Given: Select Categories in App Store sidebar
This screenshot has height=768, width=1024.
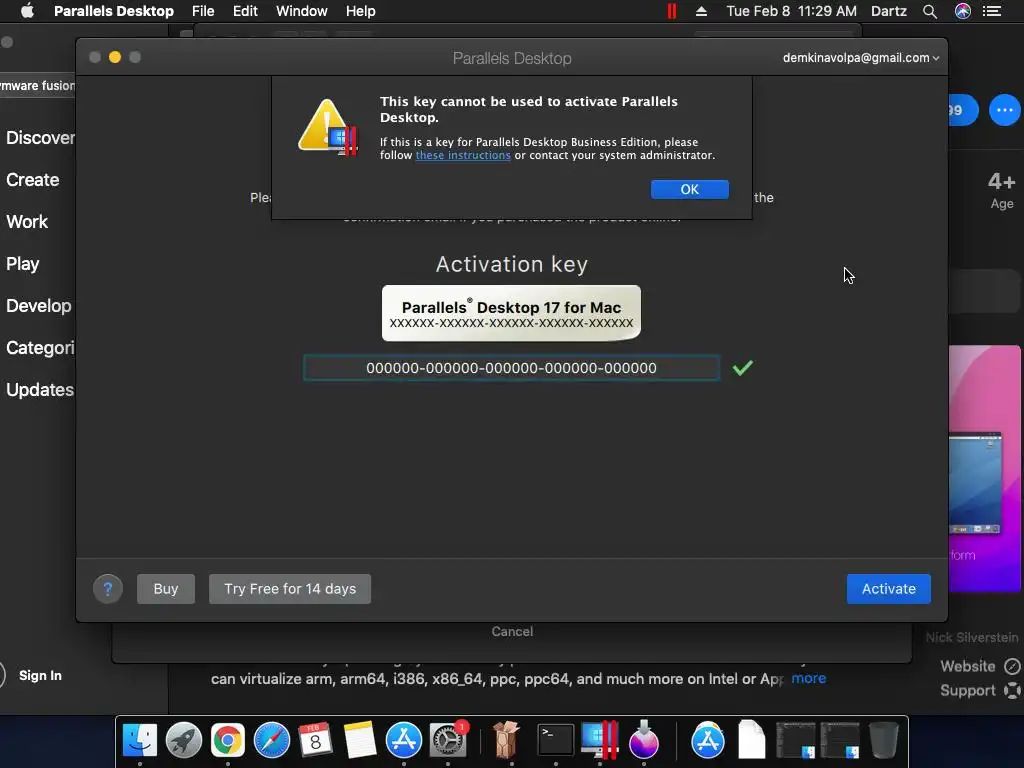Looking at the screenshot, I should (38, 347).
